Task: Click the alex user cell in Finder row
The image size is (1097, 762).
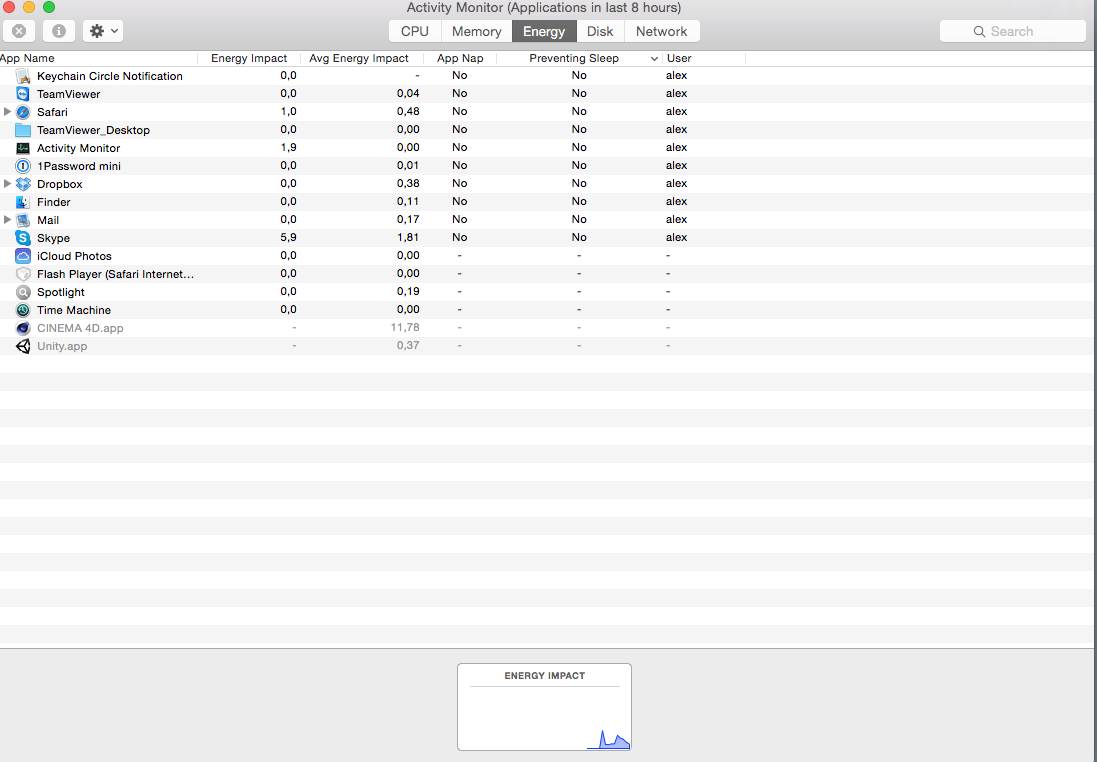Action: point(677,202)
